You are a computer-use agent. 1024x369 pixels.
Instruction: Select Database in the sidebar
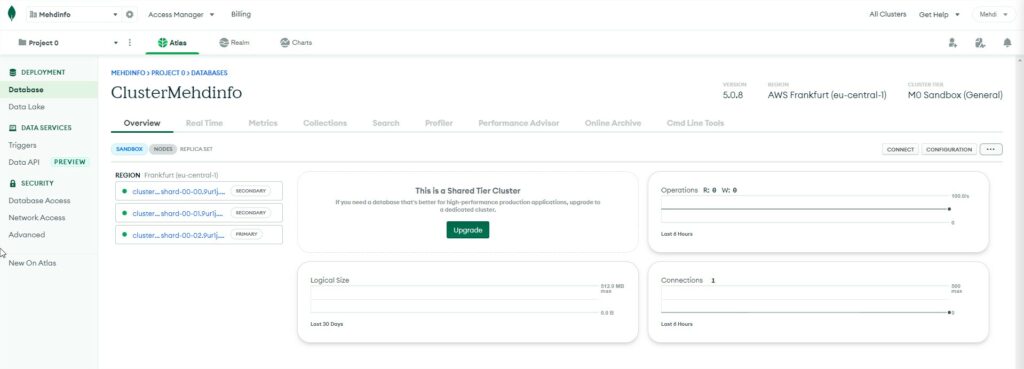49,89
